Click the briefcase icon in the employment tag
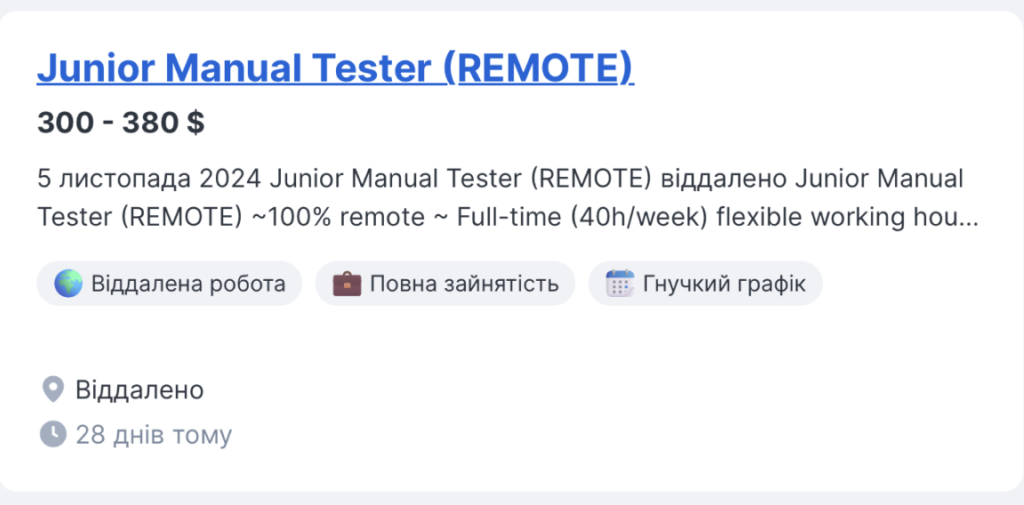Screen dimensions: 1024x505 tap(346, 284)
